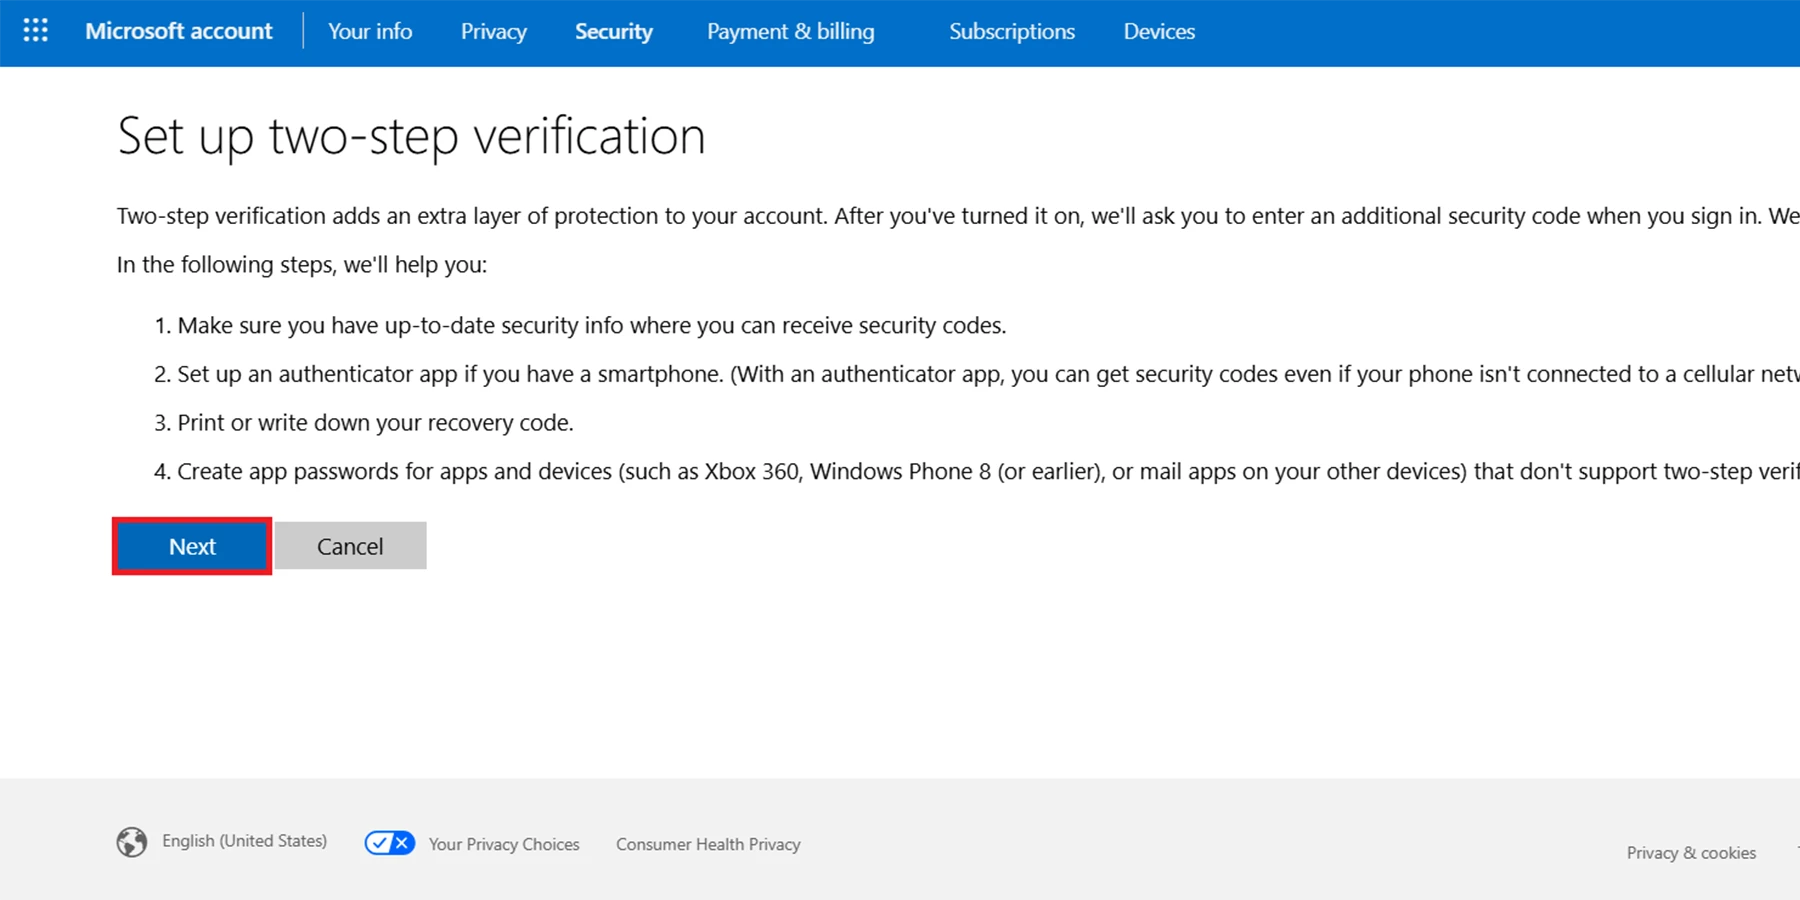
Task: Open the Microsoft app launcher grid icon
Action: (36, 31)
